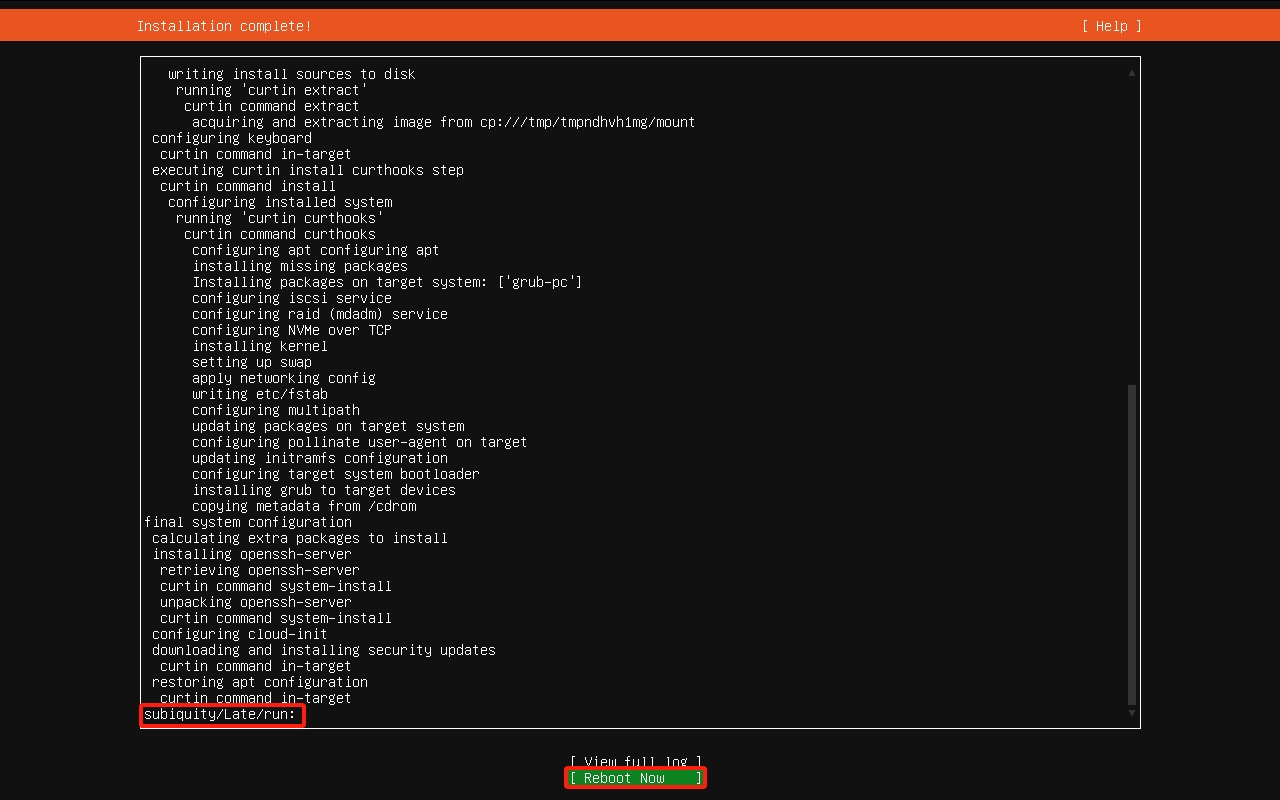Select the 'final system configuration' line
Image resolution: width=1280 pixels, height=800 pixels.
click(x=248, y=522)
